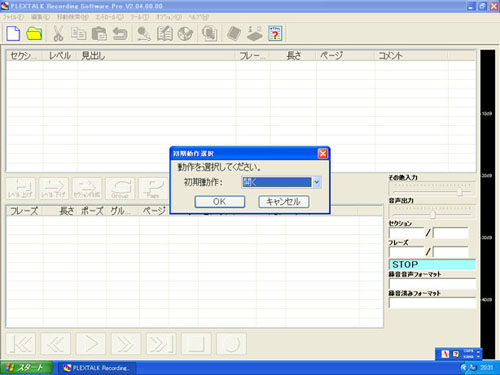
Task: Create a new project with the blank page icon
Action: point(13,34)
